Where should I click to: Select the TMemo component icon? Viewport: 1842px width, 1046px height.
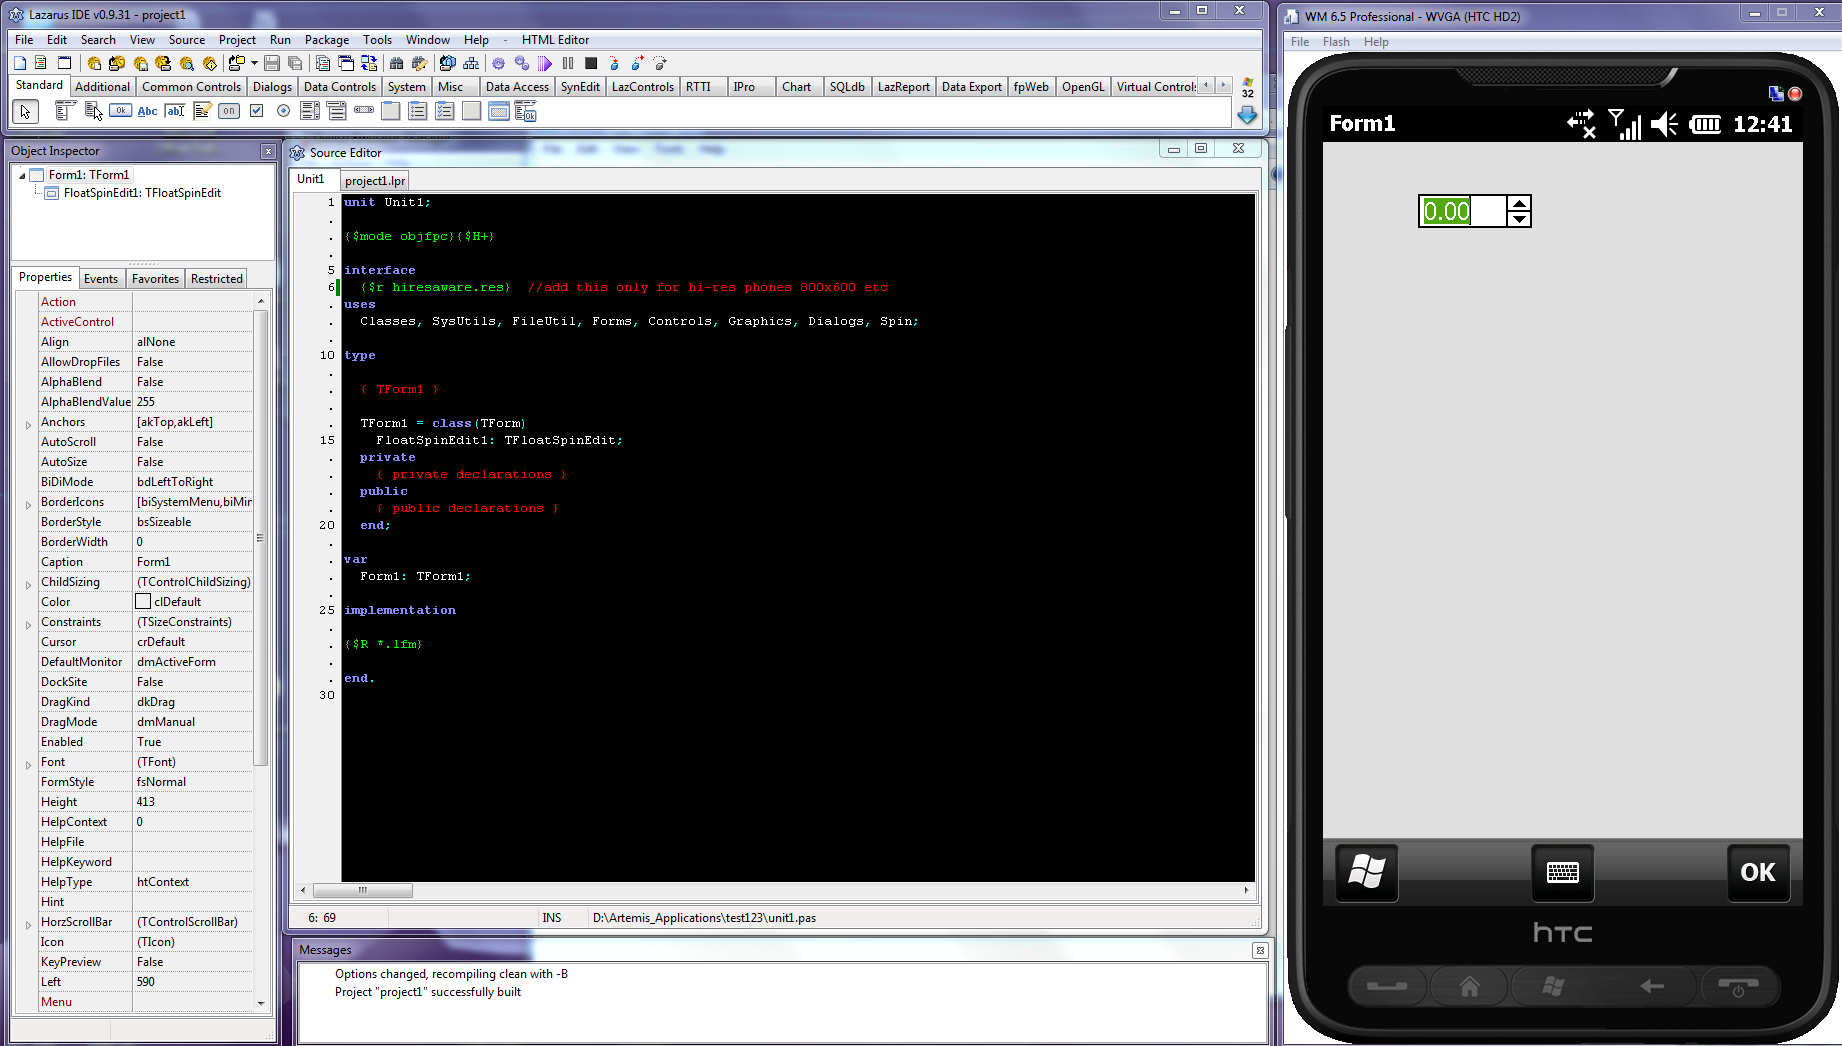click(202, 111)
